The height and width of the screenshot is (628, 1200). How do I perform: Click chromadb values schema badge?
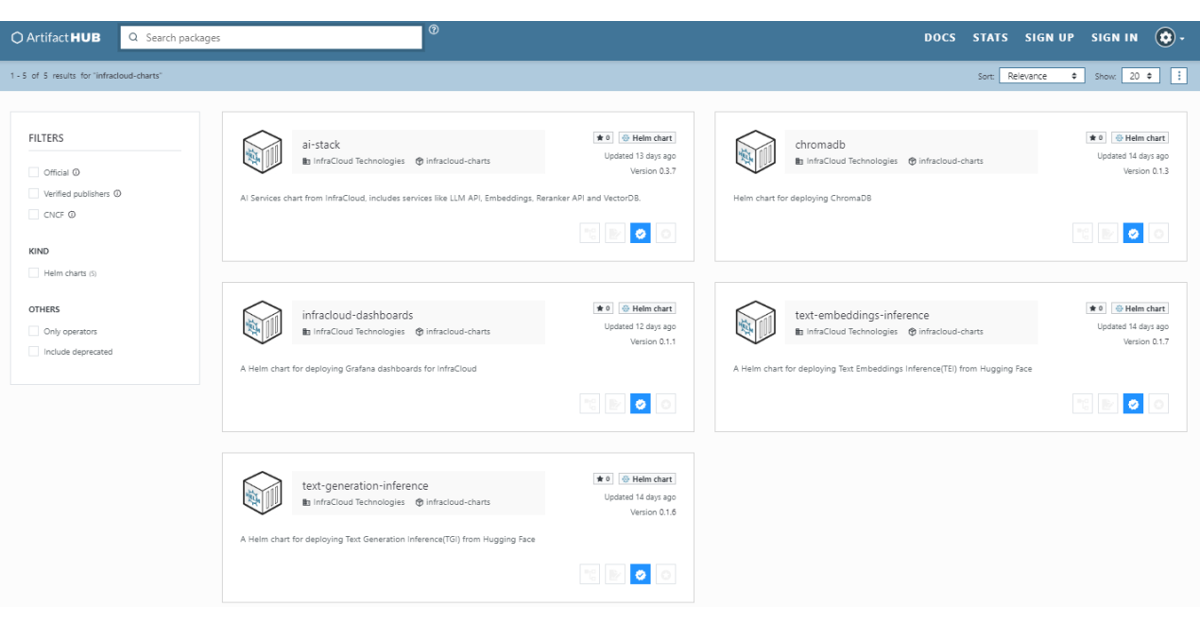(1083, 233)
